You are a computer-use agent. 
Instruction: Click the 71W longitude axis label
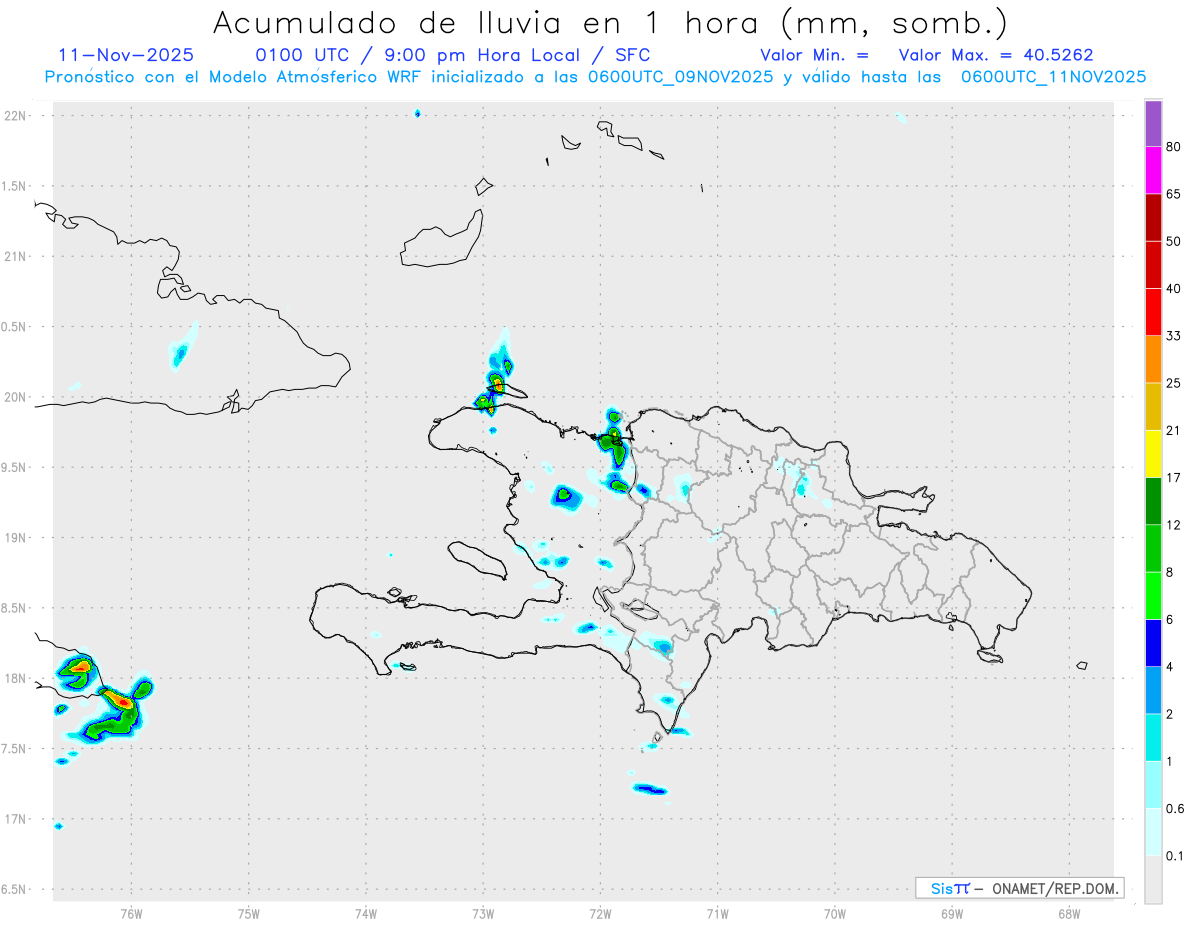[x=717, y=913]
